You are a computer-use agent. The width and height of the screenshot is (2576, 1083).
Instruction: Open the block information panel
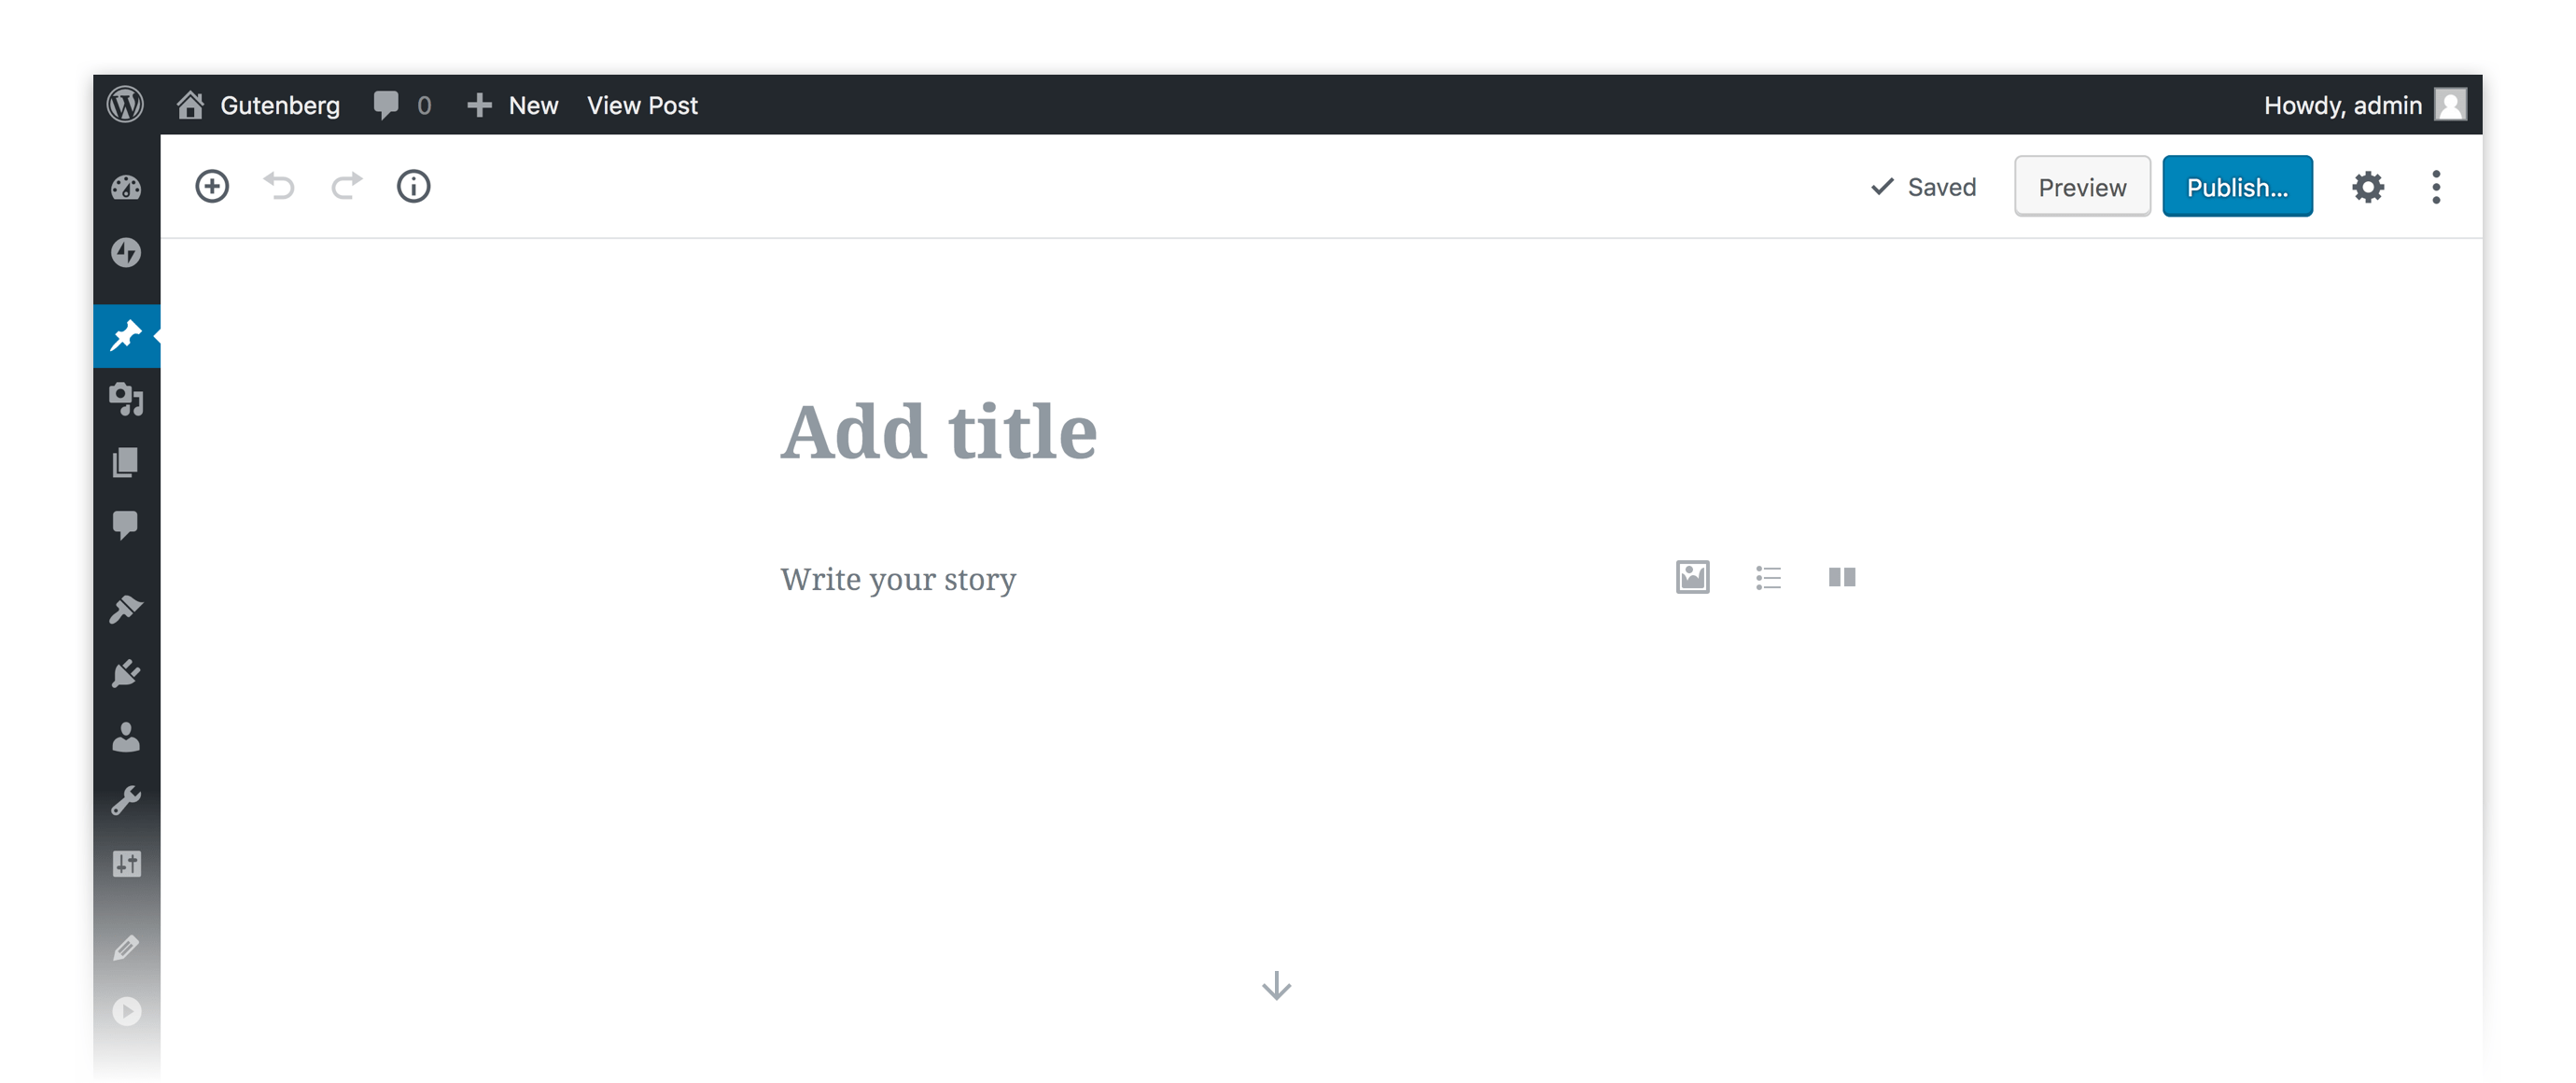(414, 186)
